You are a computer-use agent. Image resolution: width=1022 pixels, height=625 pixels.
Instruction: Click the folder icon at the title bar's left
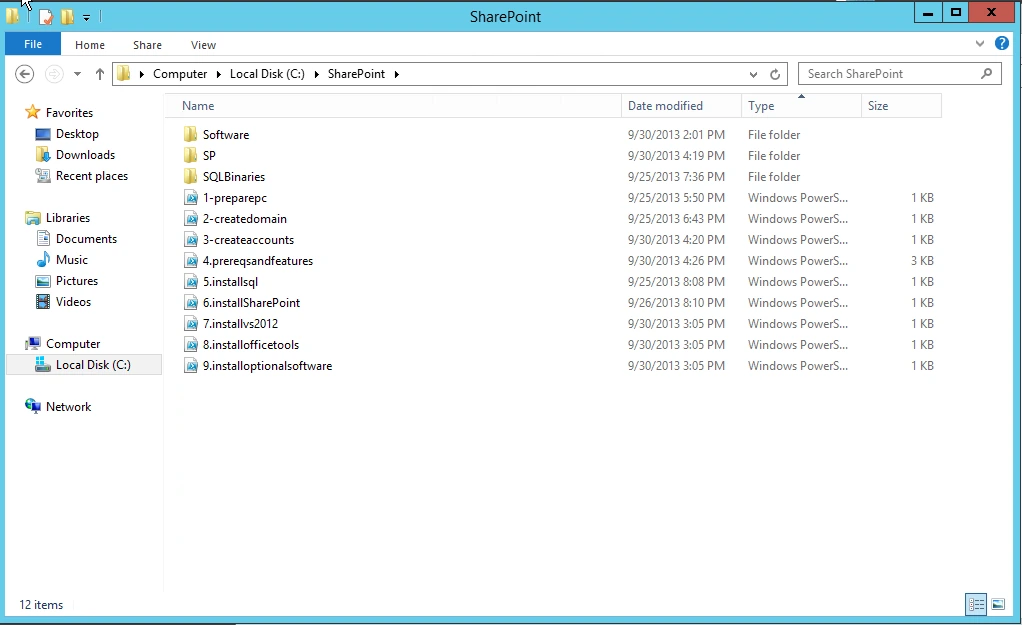[x=12, y=16]
